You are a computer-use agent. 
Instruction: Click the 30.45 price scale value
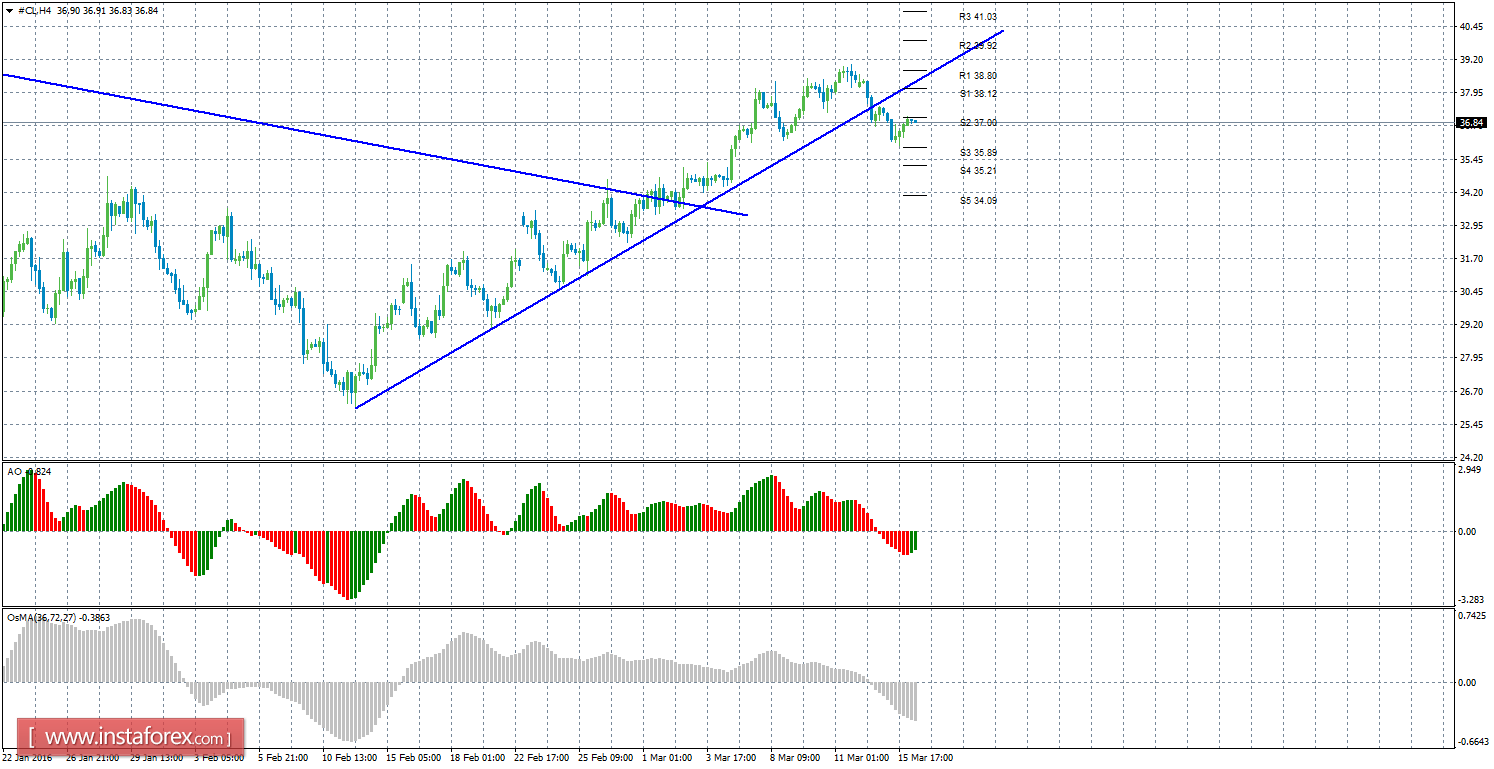[x=1471, y=292]
